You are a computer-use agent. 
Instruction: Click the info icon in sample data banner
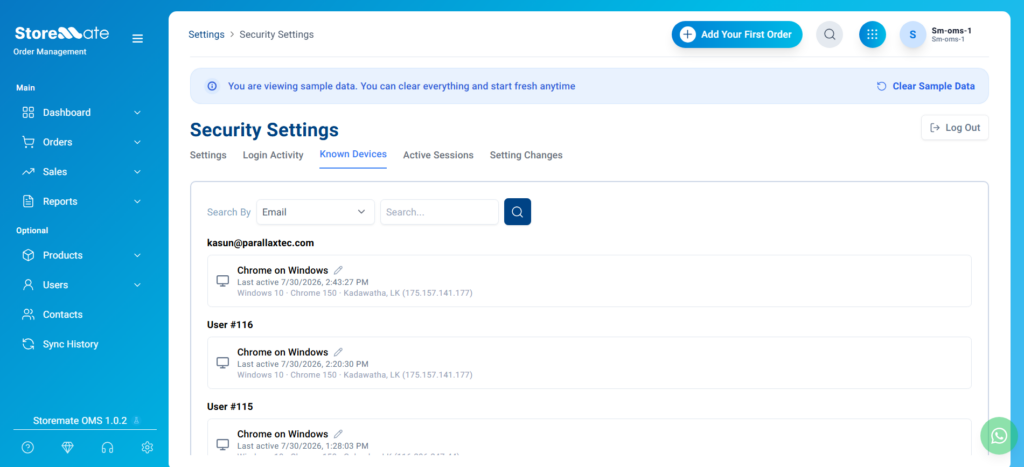[x=212, y=86]
